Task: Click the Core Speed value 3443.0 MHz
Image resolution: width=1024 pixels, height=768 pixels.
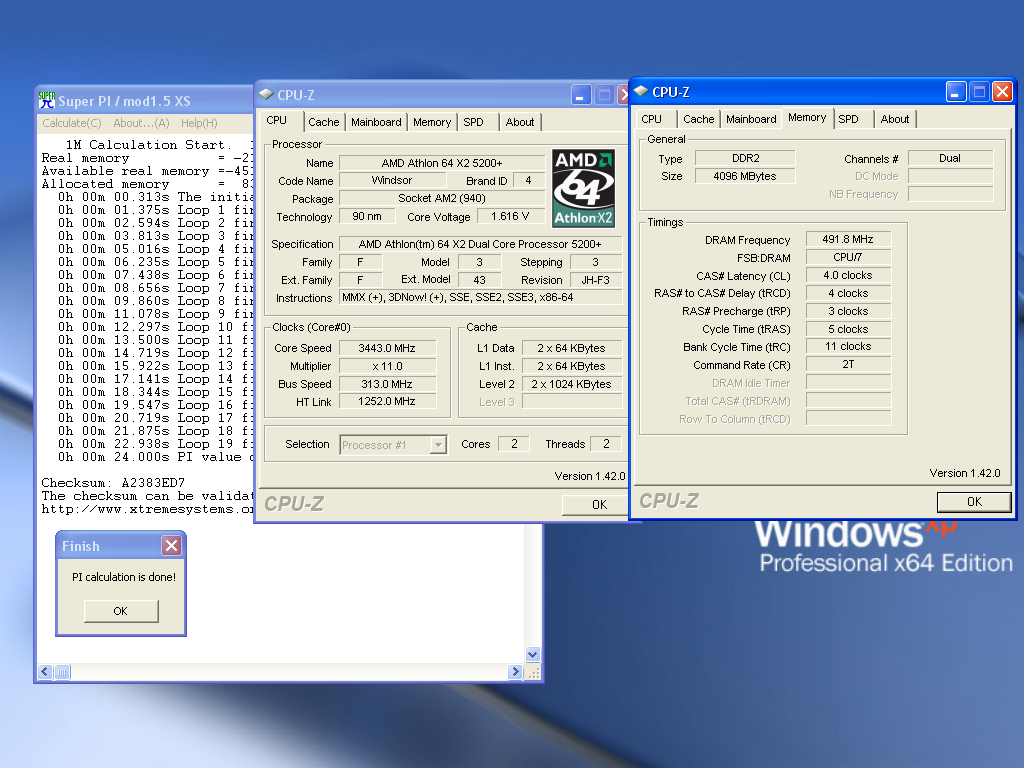Action: click(387, 348)
